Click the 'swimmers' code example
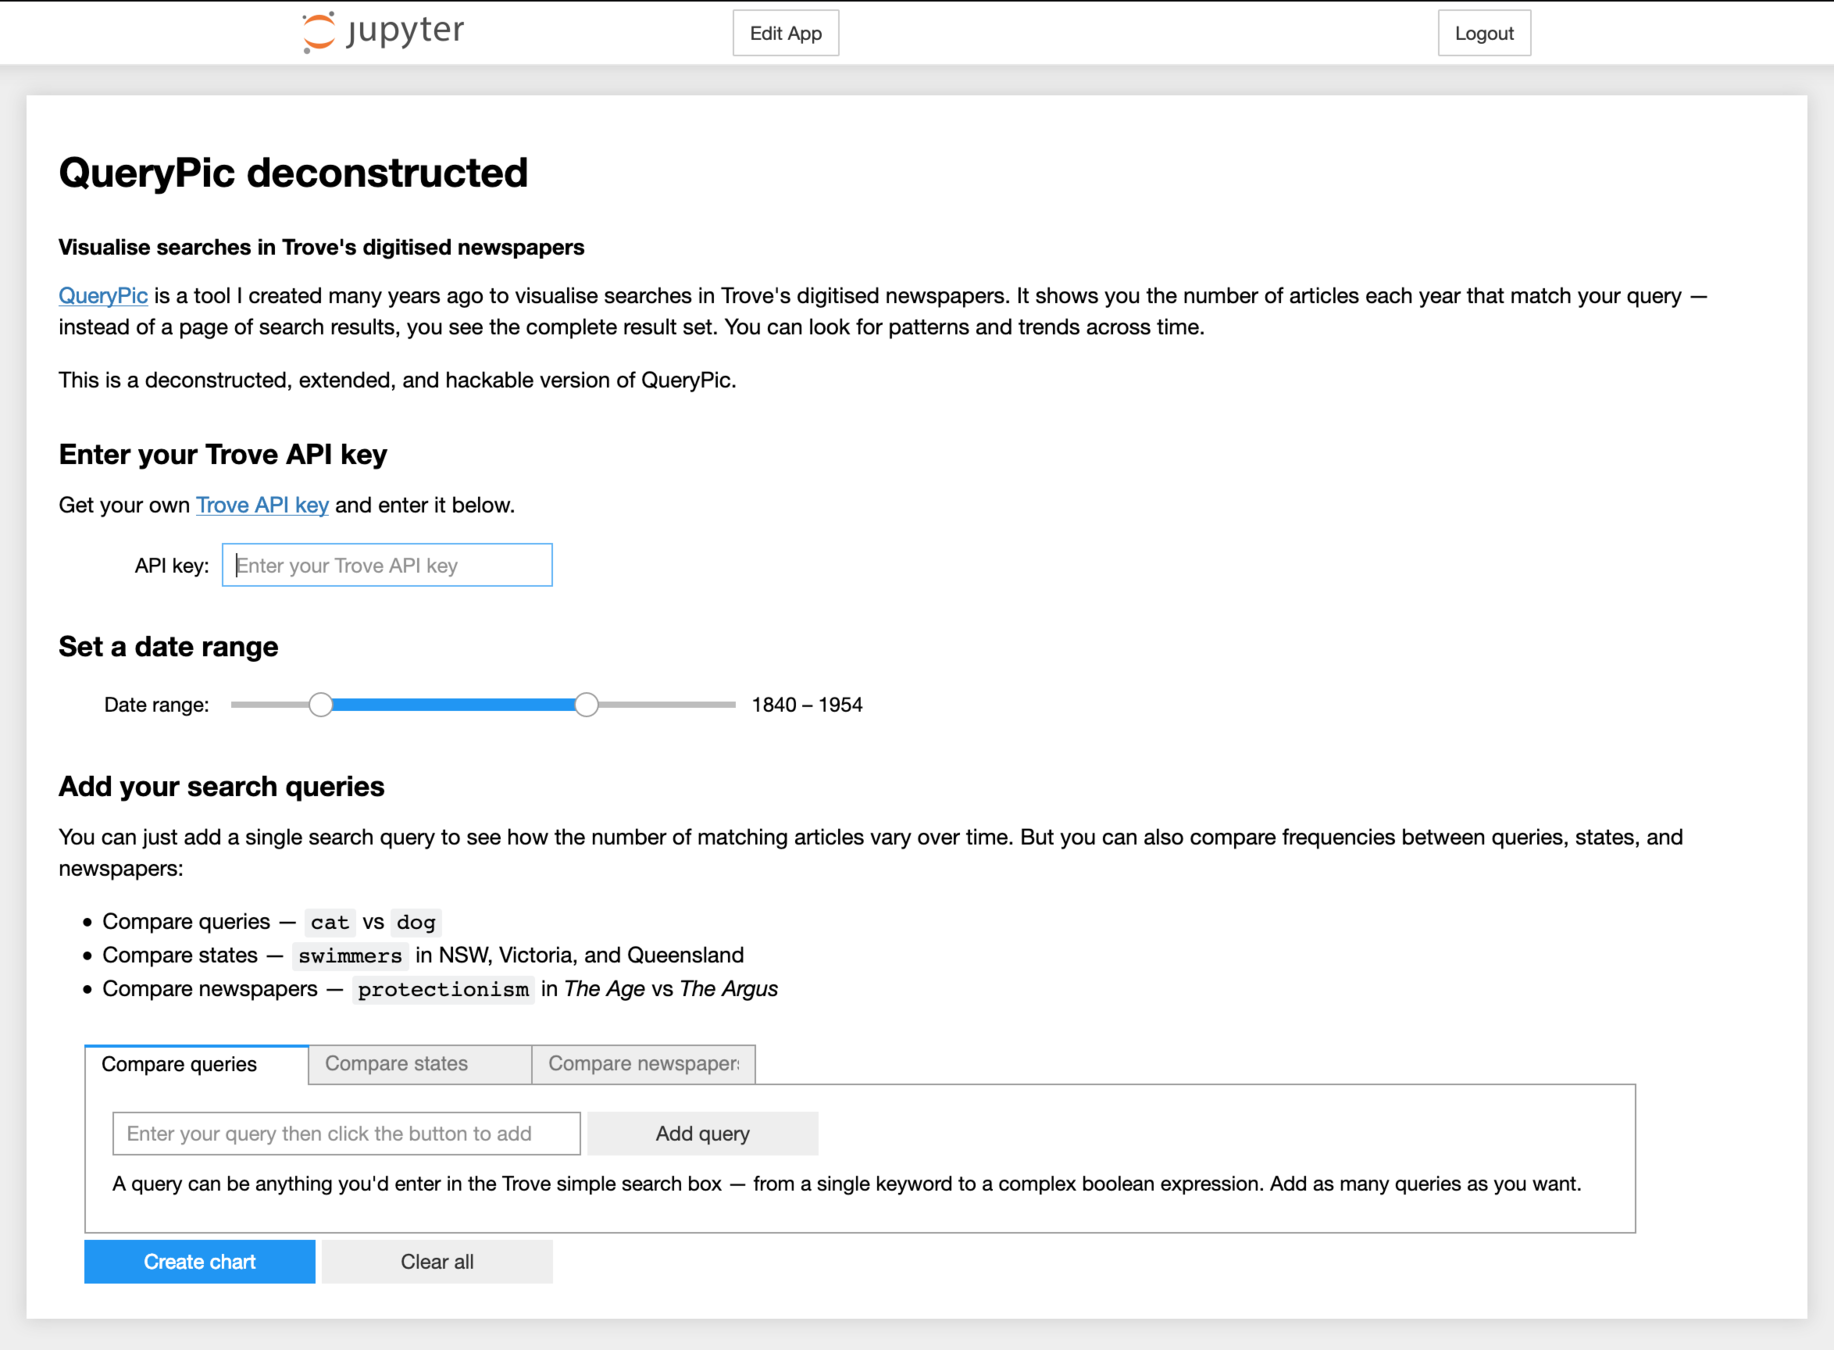Image resolution: width=1834 pixels, height=1350 pixels. (x=350, y=956)
